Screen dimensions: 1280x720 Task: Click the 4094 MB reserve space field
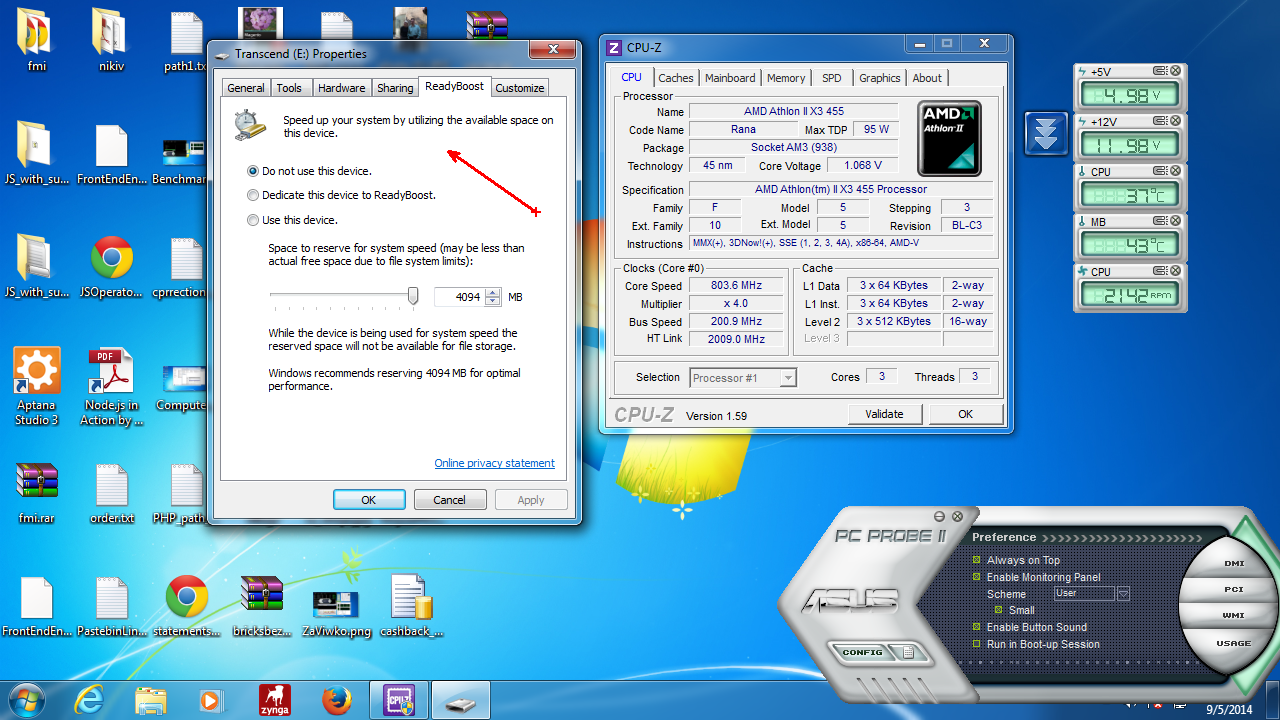pos(459,297)
